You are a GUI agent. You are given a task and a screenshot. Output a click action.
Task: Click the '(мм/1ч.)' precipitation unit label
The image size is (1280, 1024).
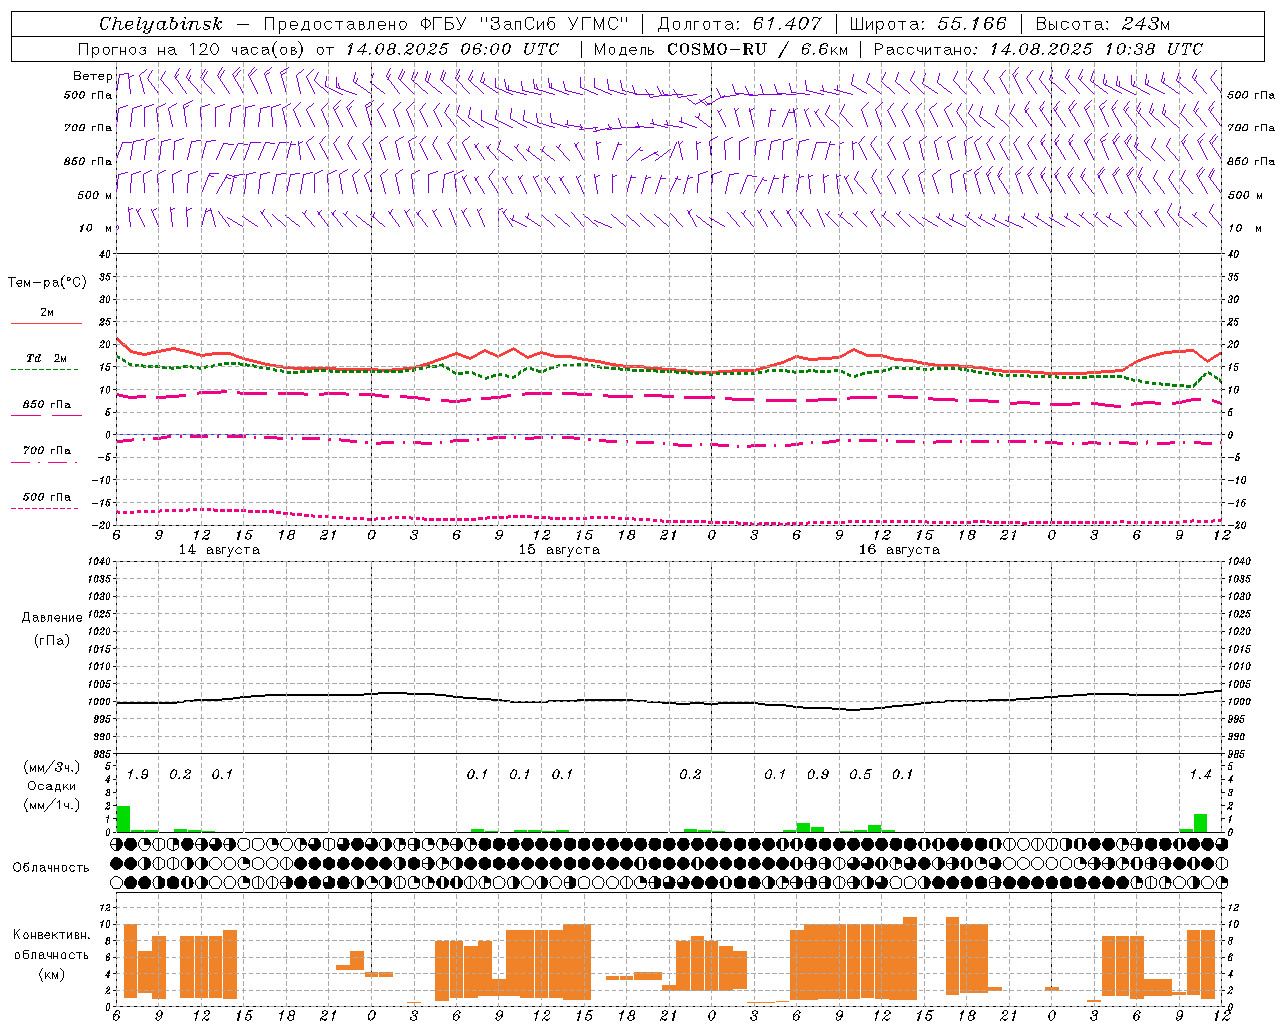click(x=51, y=805)
